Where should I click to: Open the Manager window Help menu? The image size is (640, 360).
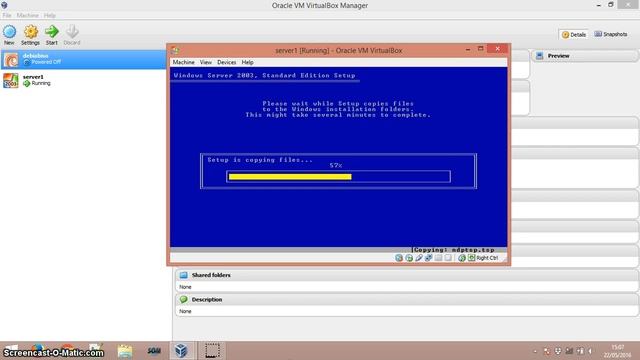(49, 16)
